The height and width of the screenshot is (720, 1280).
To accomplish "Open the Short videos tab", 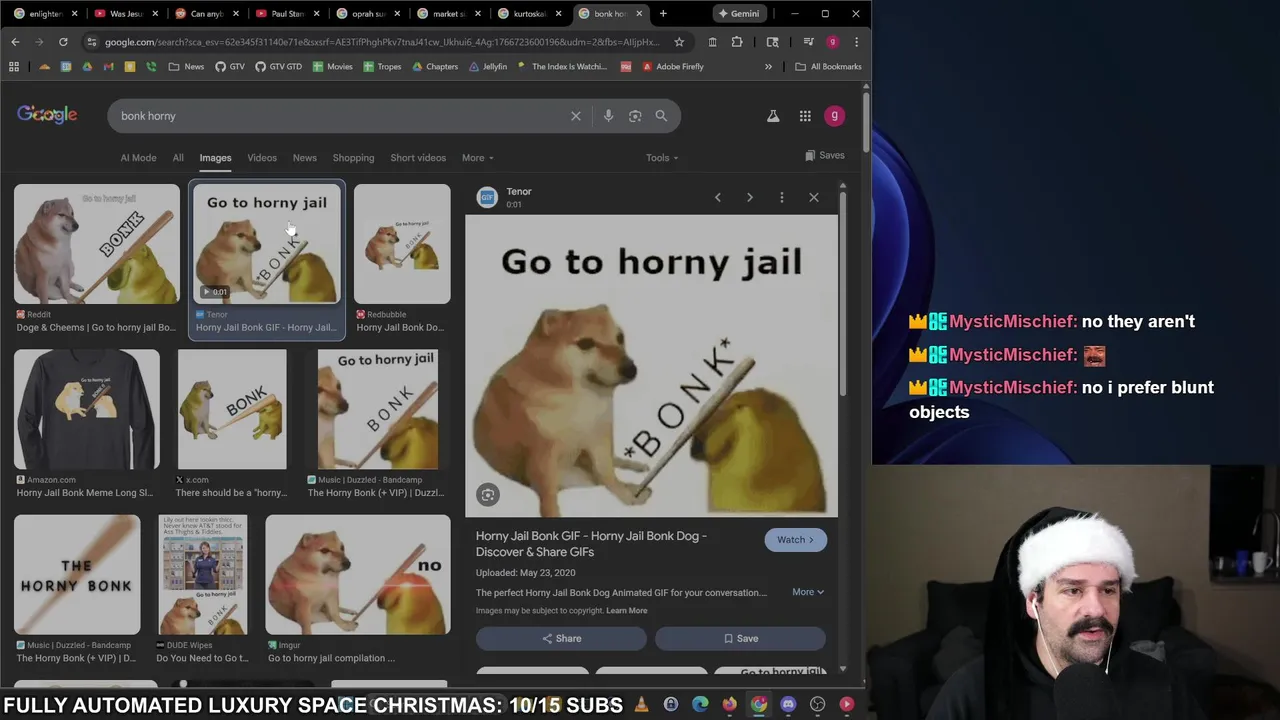I will point(418,158).
